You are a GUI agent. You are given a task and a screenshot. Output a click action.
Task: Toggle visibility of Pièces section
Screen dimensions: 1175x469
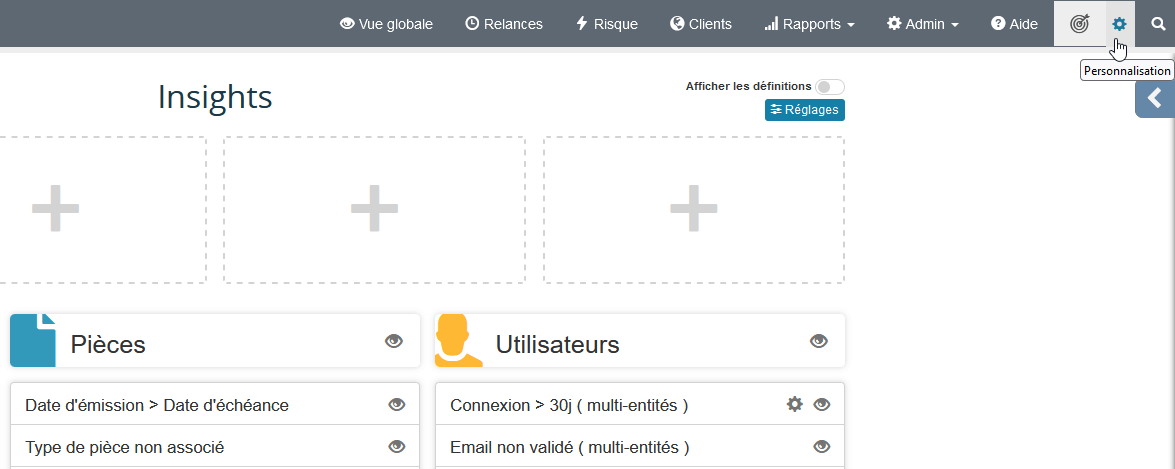(394, 342)
